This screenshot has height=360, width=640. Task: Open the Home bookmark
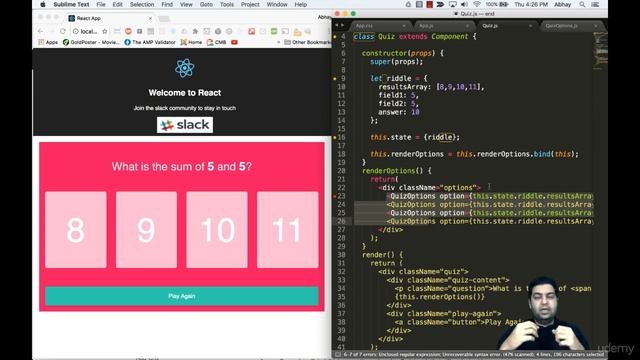(x=191, y=42)
